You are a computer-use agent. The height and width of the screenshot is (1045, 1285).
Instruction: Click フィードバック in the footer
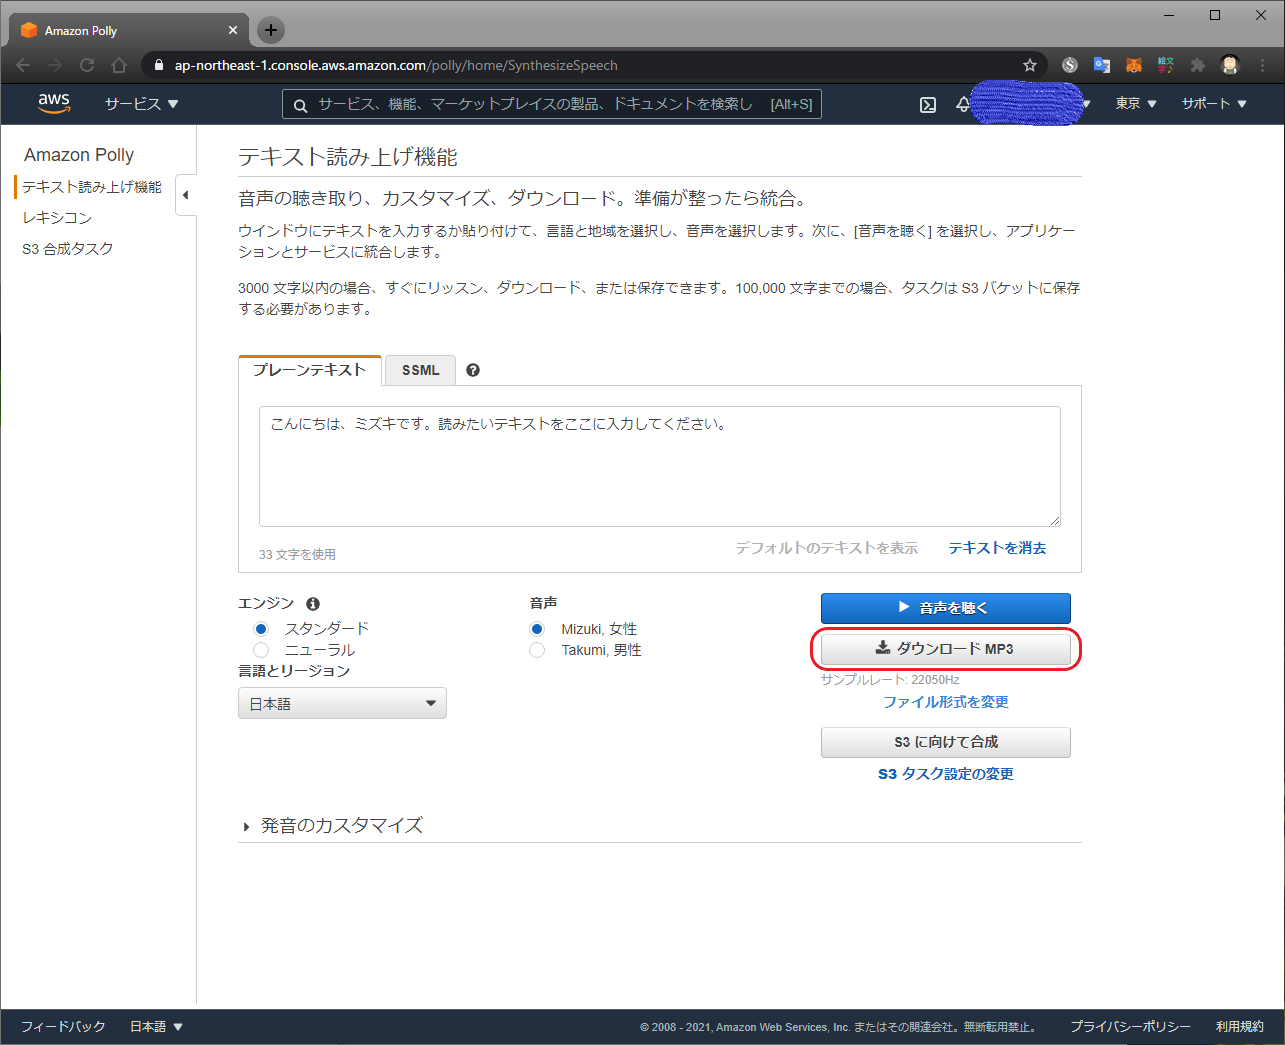point(63,1027)
